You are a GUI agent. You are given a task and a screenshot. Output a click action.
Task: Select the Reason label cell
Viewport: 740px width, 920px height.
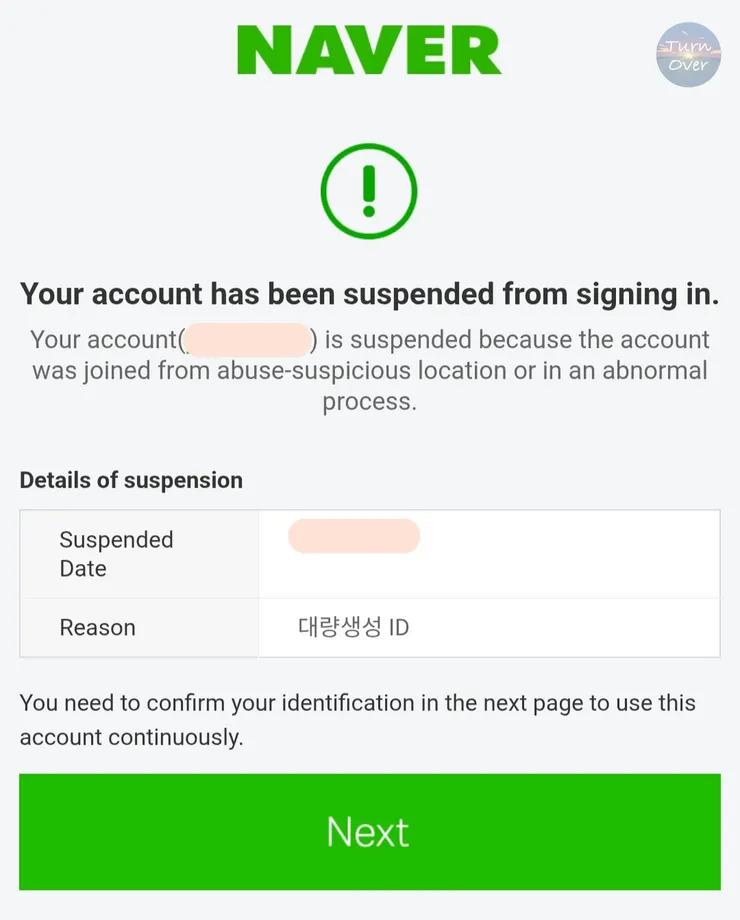pos(139,628)
